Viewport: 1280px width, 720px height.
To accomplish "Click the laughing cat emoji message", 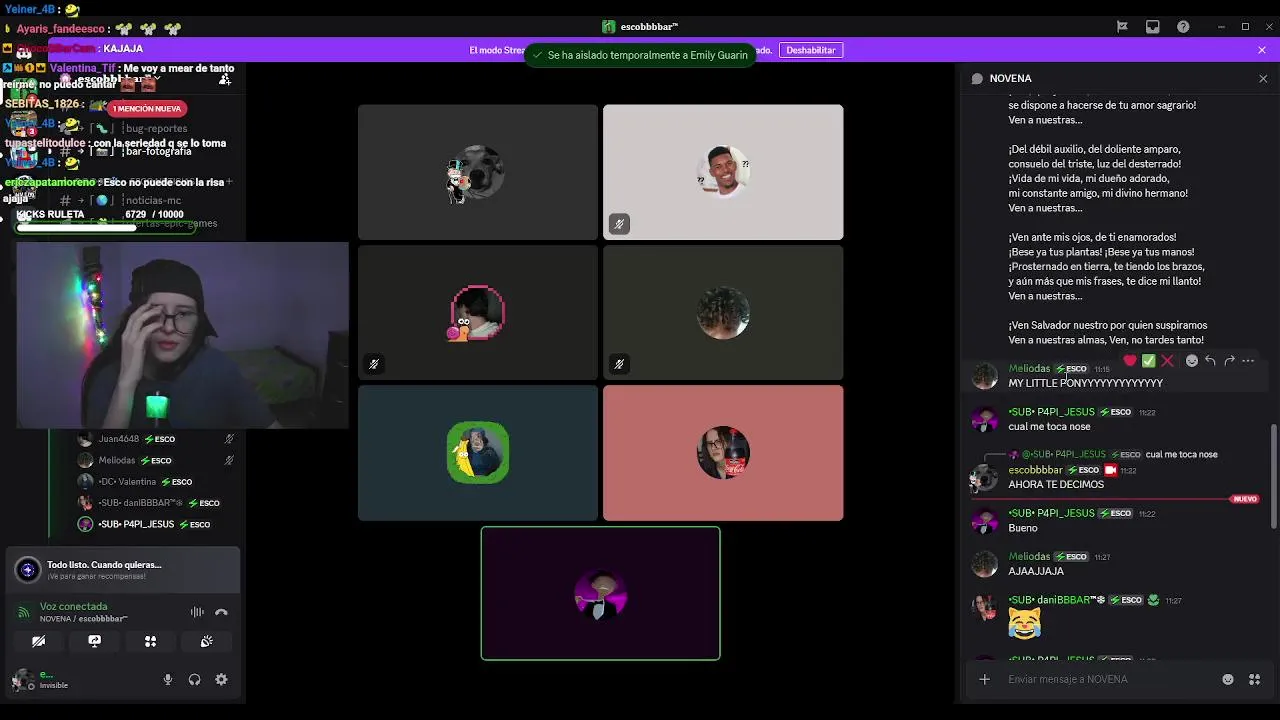I will [1024, 624].
